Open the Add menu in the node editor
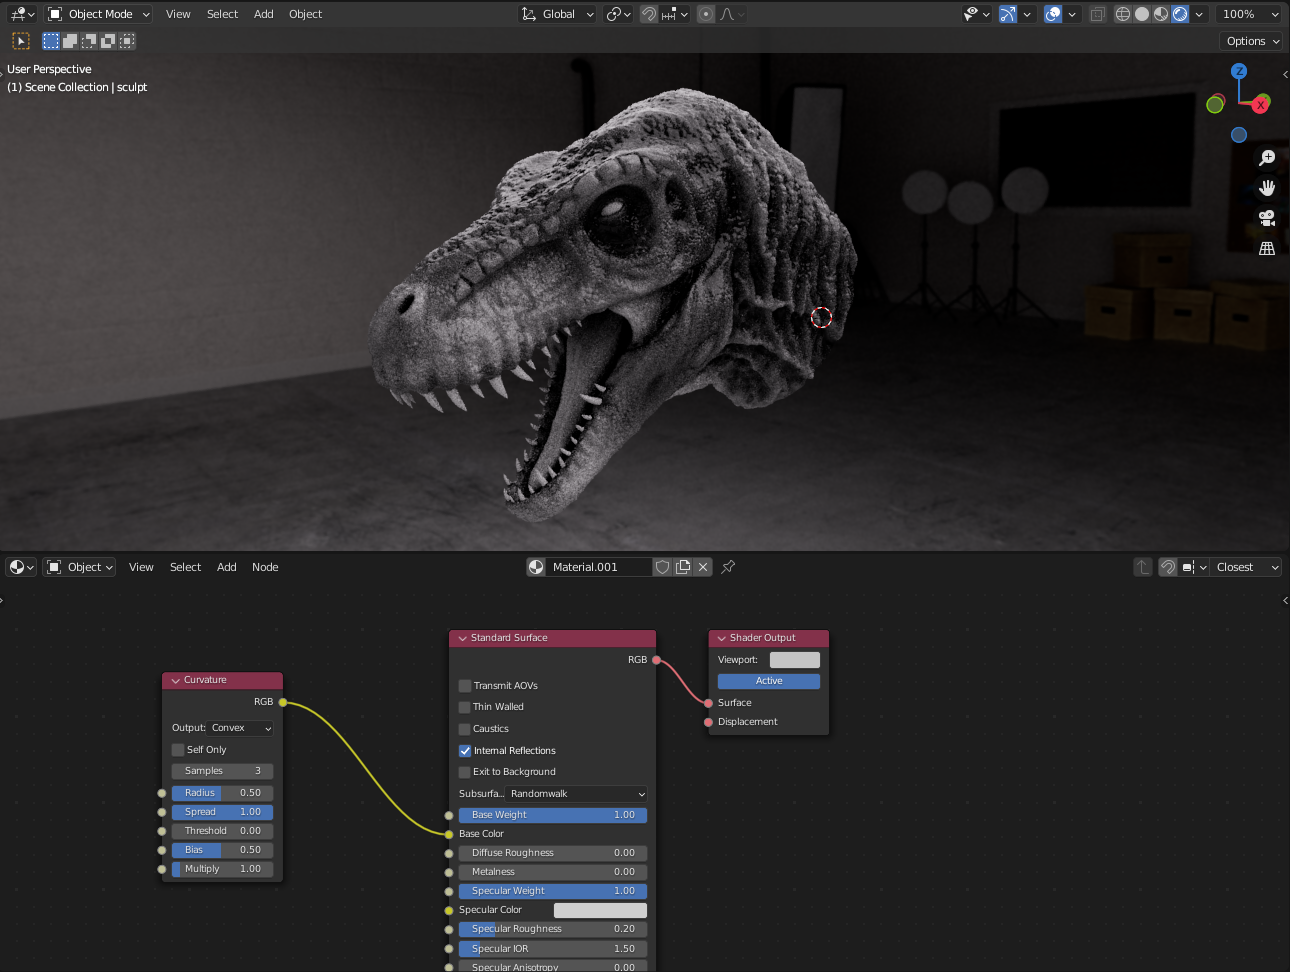The image size is (1290, 972). [226, 567]
